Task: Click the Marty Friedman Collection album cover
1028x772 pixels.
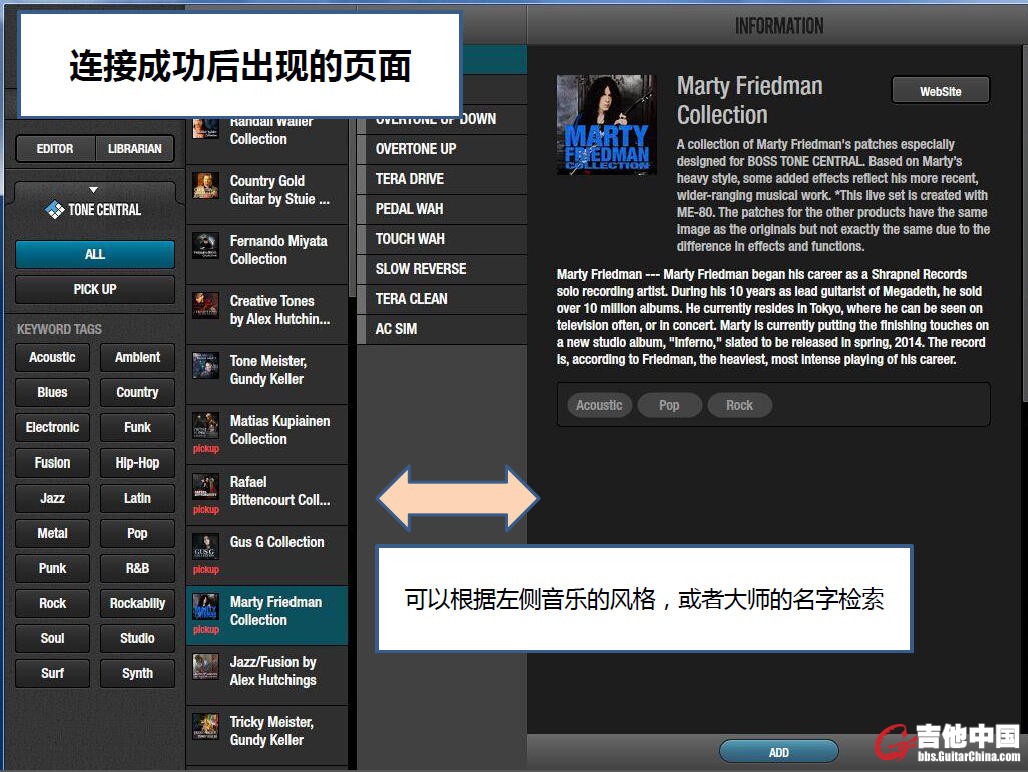Action: click(x=606, y=125)
